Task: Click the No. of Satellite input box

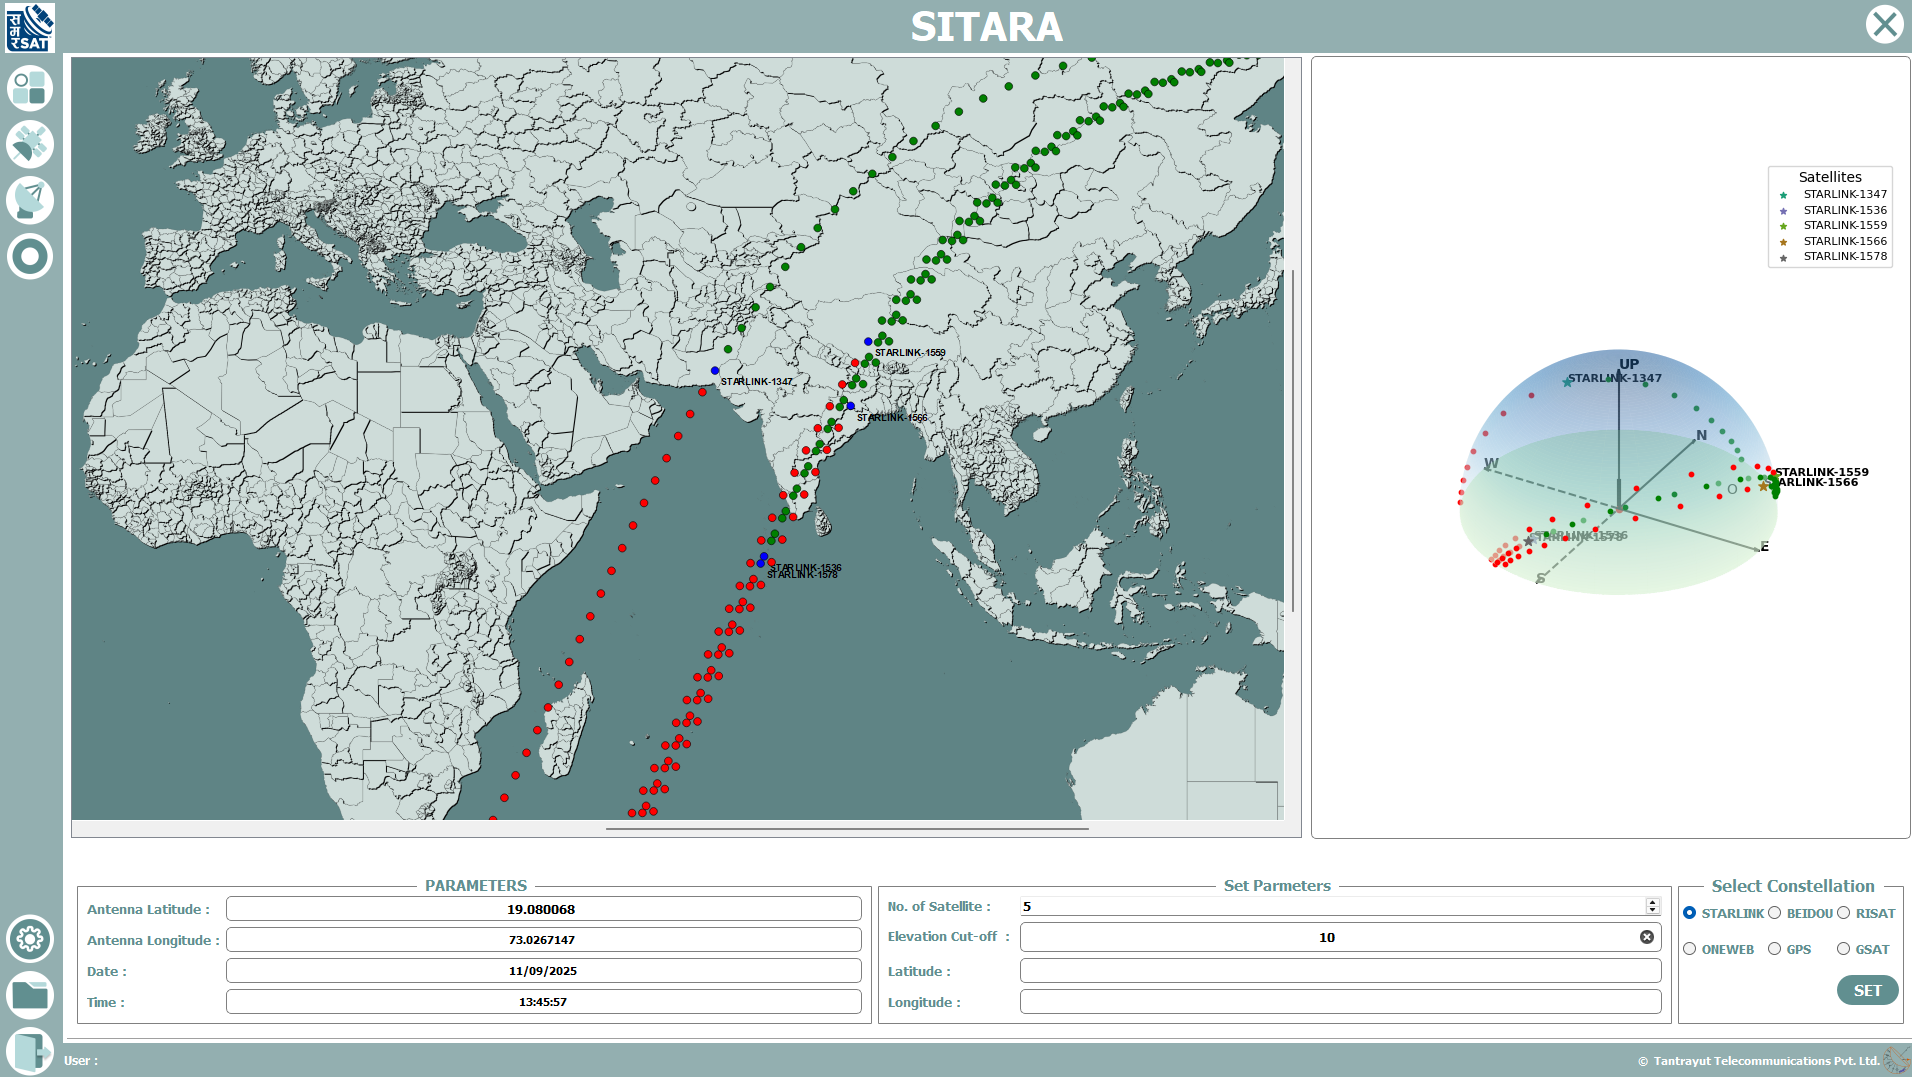Action: pos(1332,906)
